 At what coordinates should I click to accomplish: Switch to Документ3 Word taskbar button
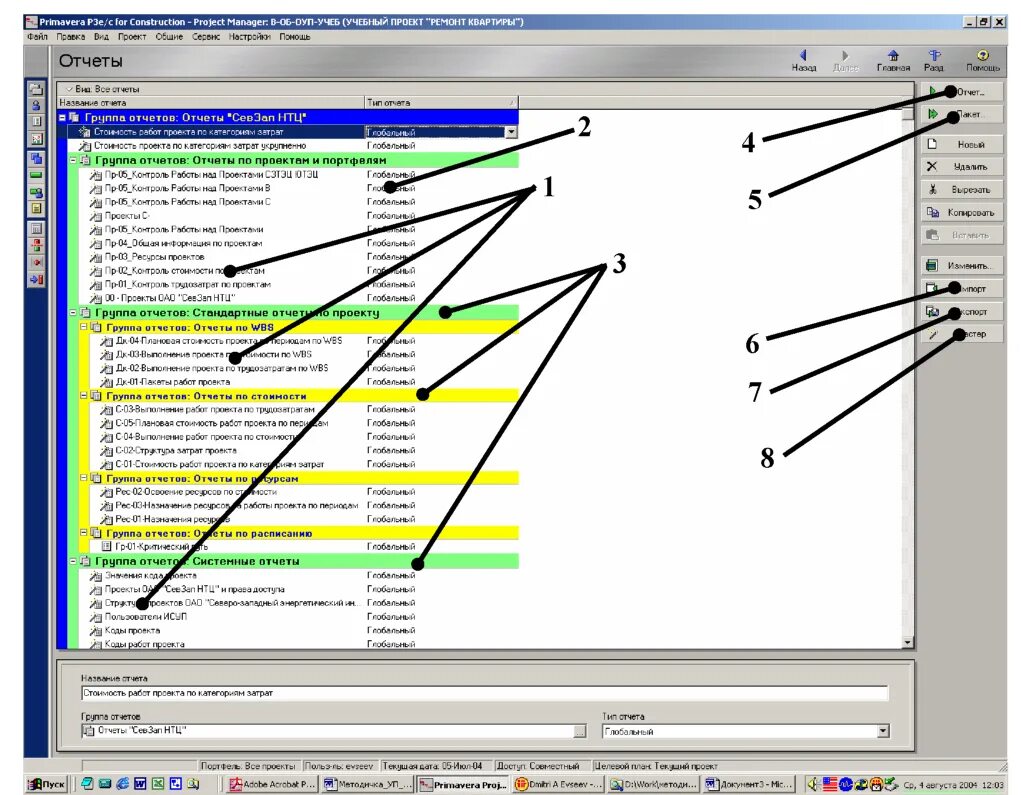point(749,784)
